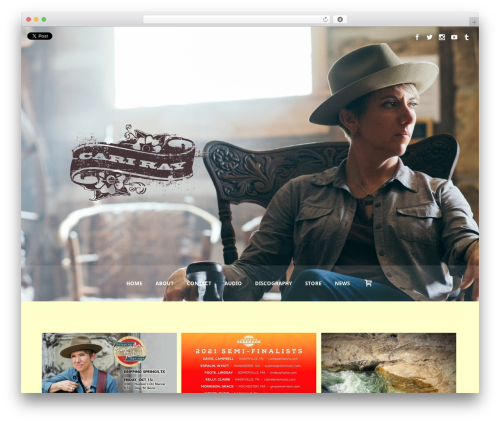
Task: Open the 2021 Semi-Finalists poster thumbnail
Action: pos(249,363)
